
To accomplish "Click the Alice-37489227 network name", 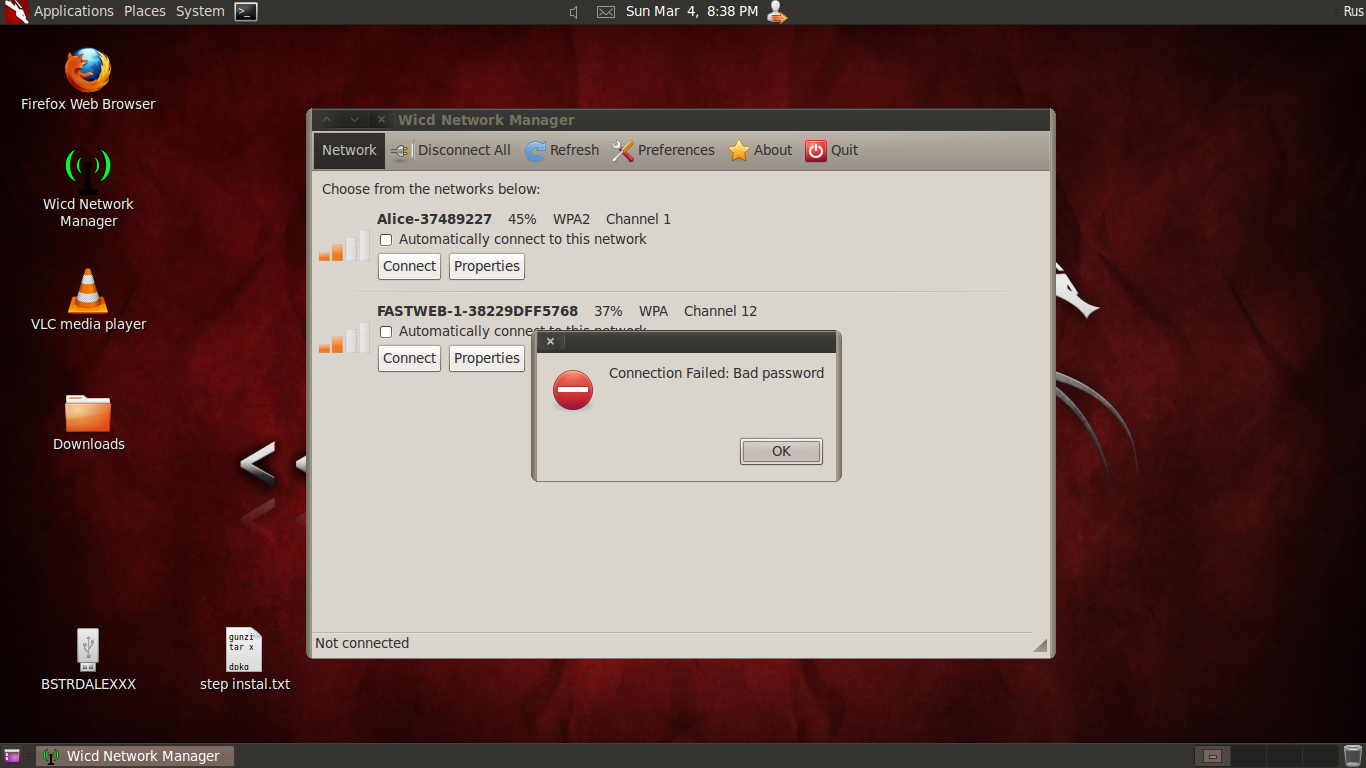I will [434, 219].
